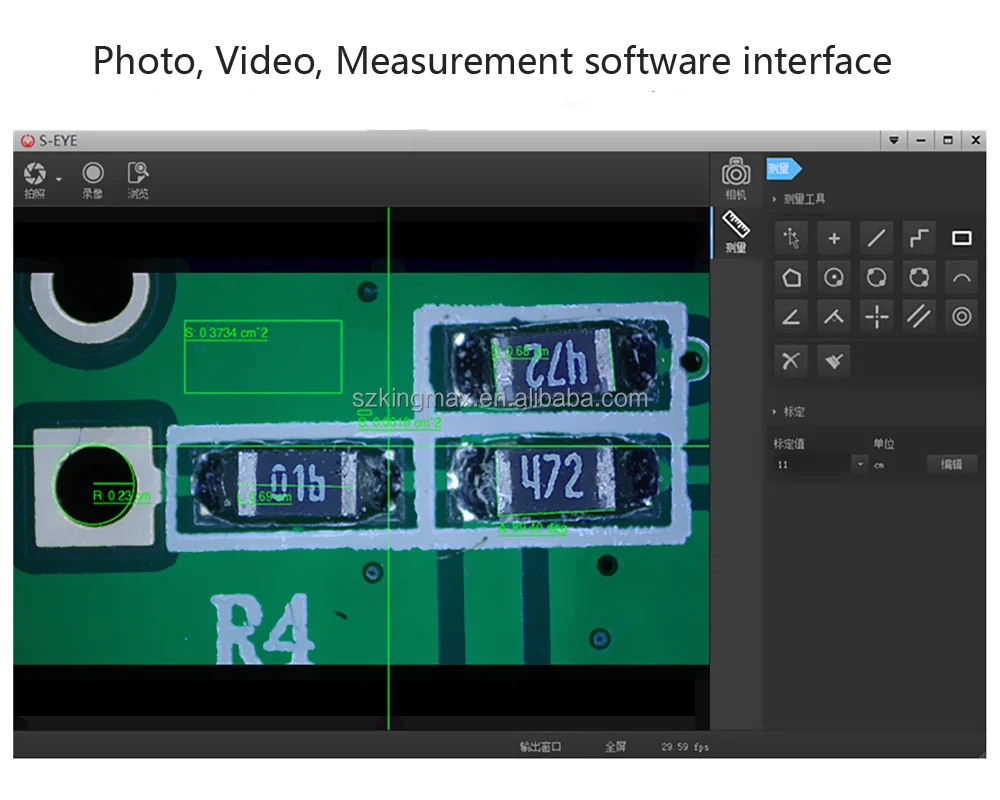The width and height of the screenshot is (1000, 800).
Task: Switch to the 测量 ruler tab
Action: [736, 231]
